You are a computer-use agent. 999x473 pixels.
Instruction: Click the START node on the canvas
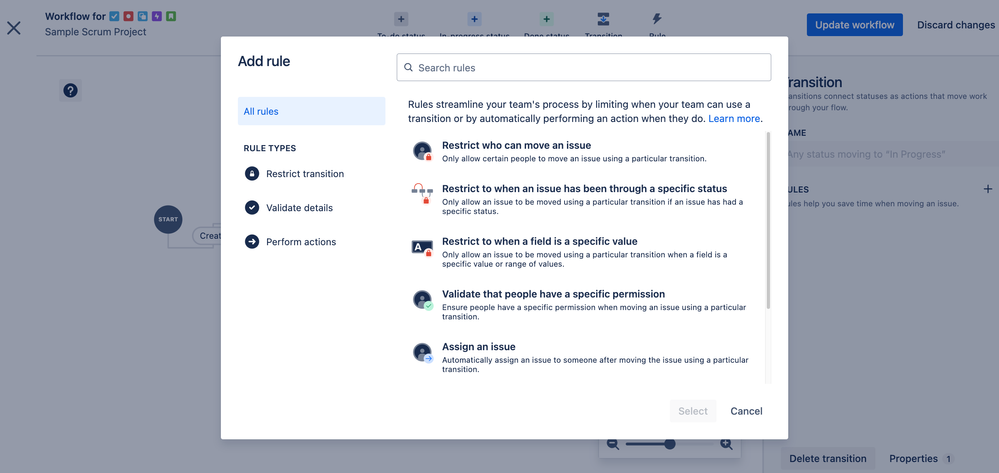[x=168, y=219]
